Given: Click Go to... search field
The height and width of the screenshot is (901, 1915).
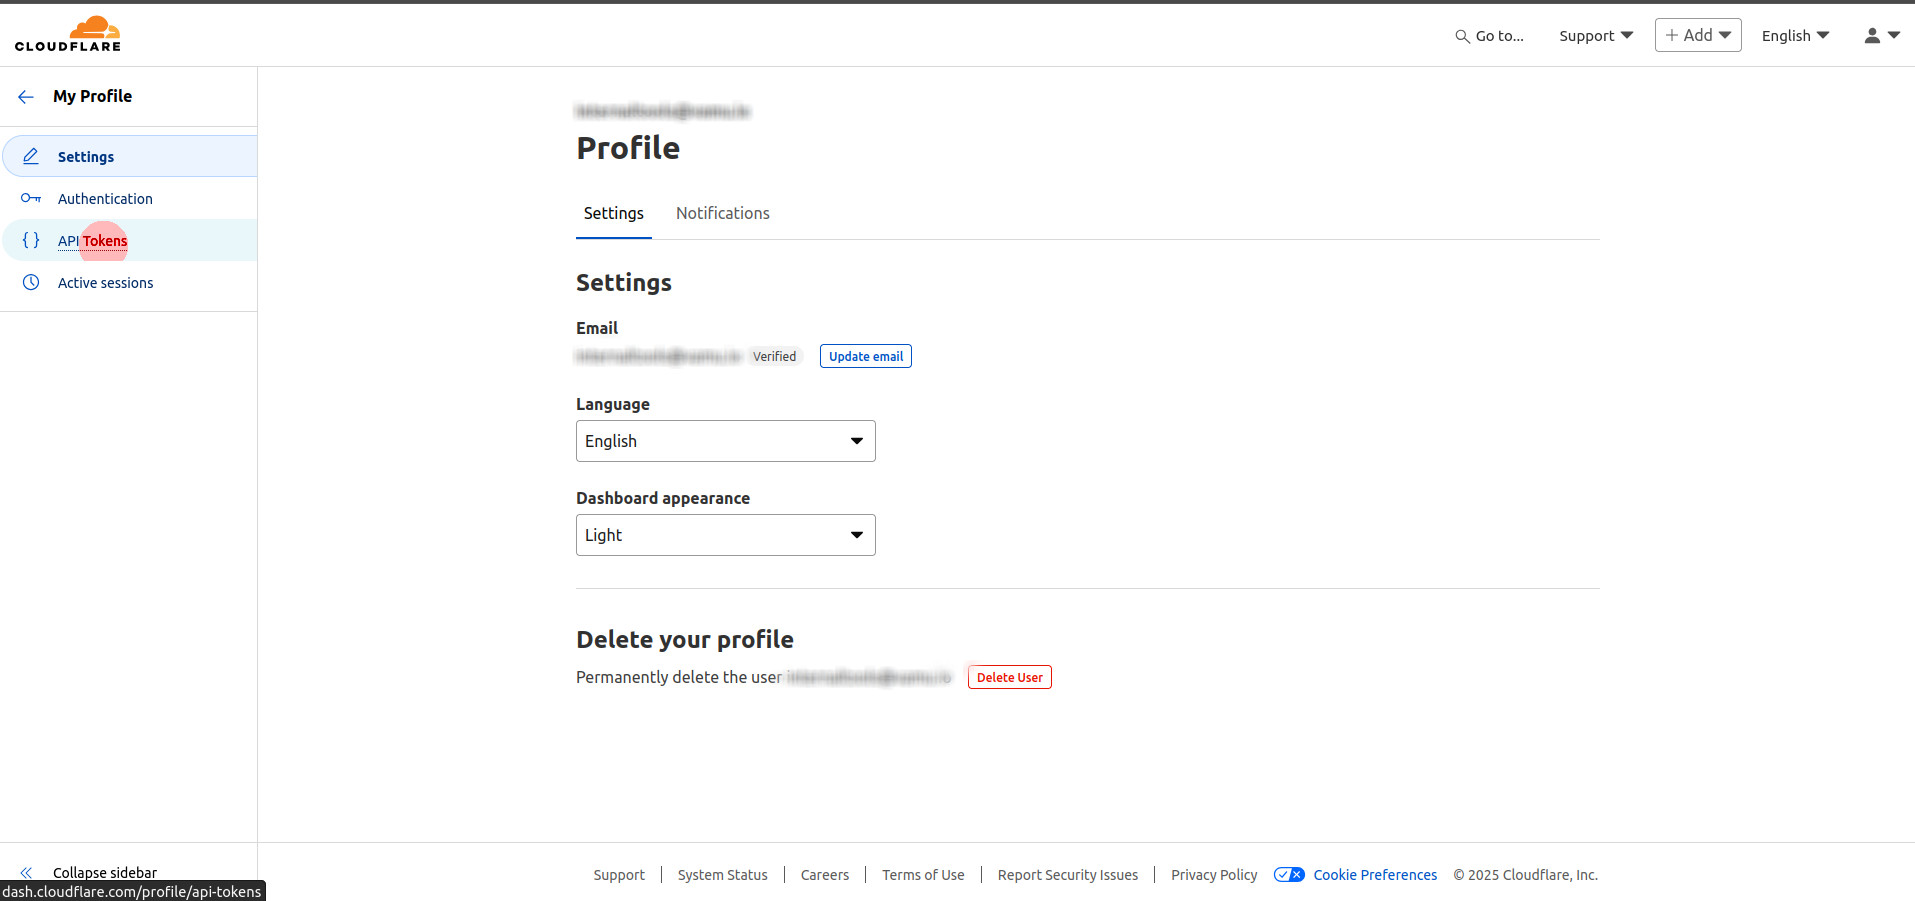Looking at the screenshot, I should coord(1489,36).
